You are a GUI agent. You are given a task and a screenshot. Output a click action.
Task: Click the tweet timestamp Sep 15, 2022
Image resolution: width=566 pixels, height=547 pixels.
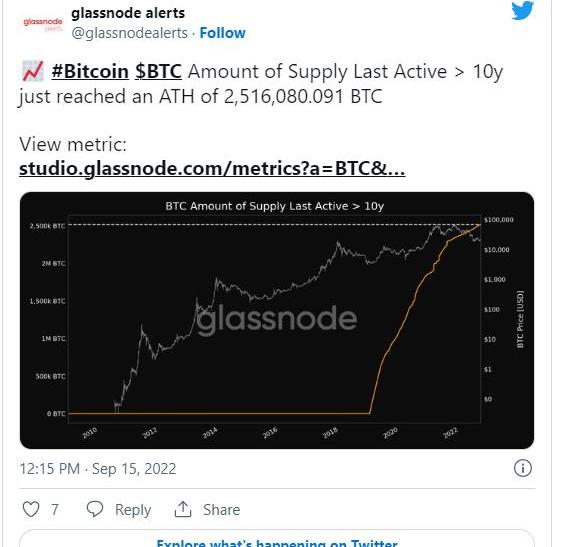pyautogui.click(x=98, y=469)
